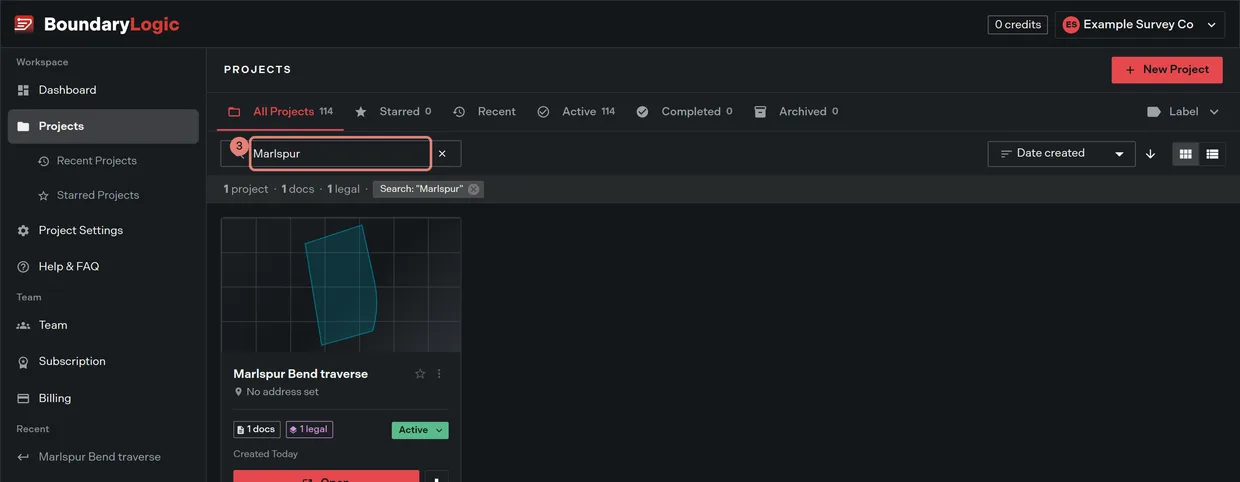This screenshot has width=1240, height=482.
Task: Click the Recent tab clock icon
Action: pos(459,112)
